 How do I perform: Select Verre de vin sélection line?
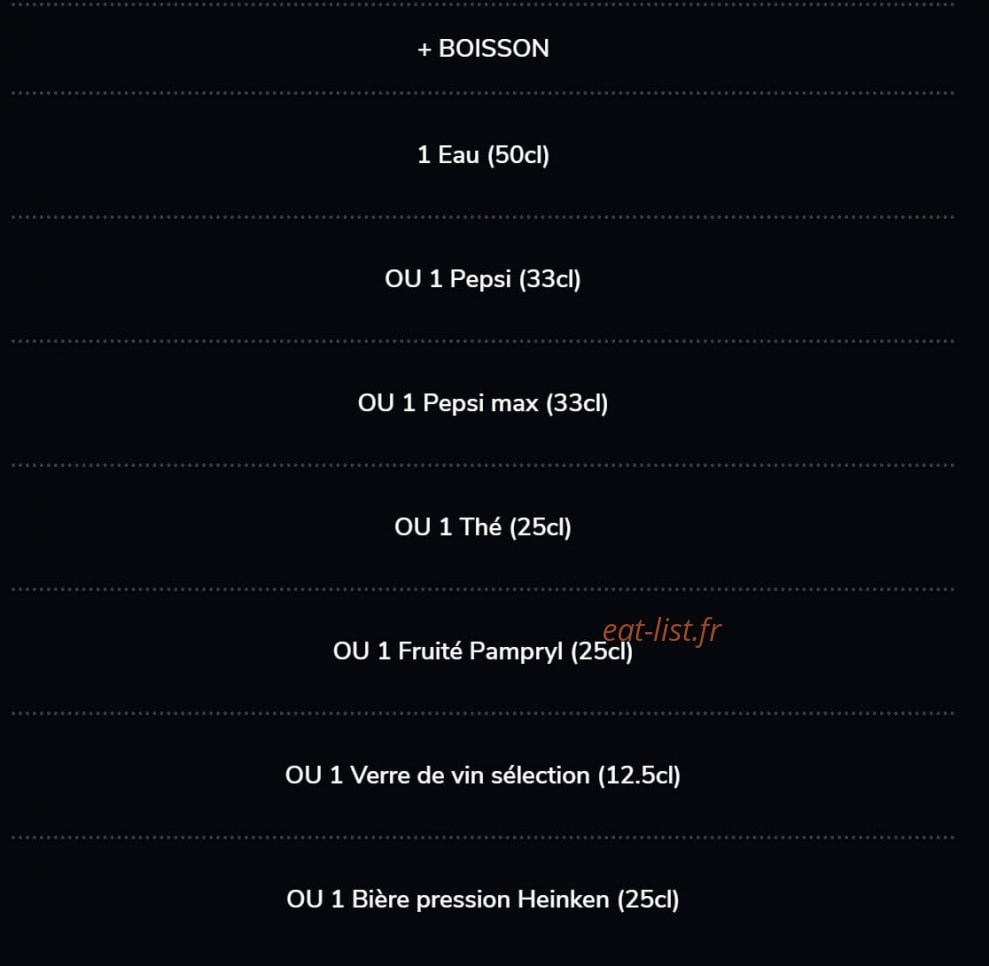coord(483,776)
